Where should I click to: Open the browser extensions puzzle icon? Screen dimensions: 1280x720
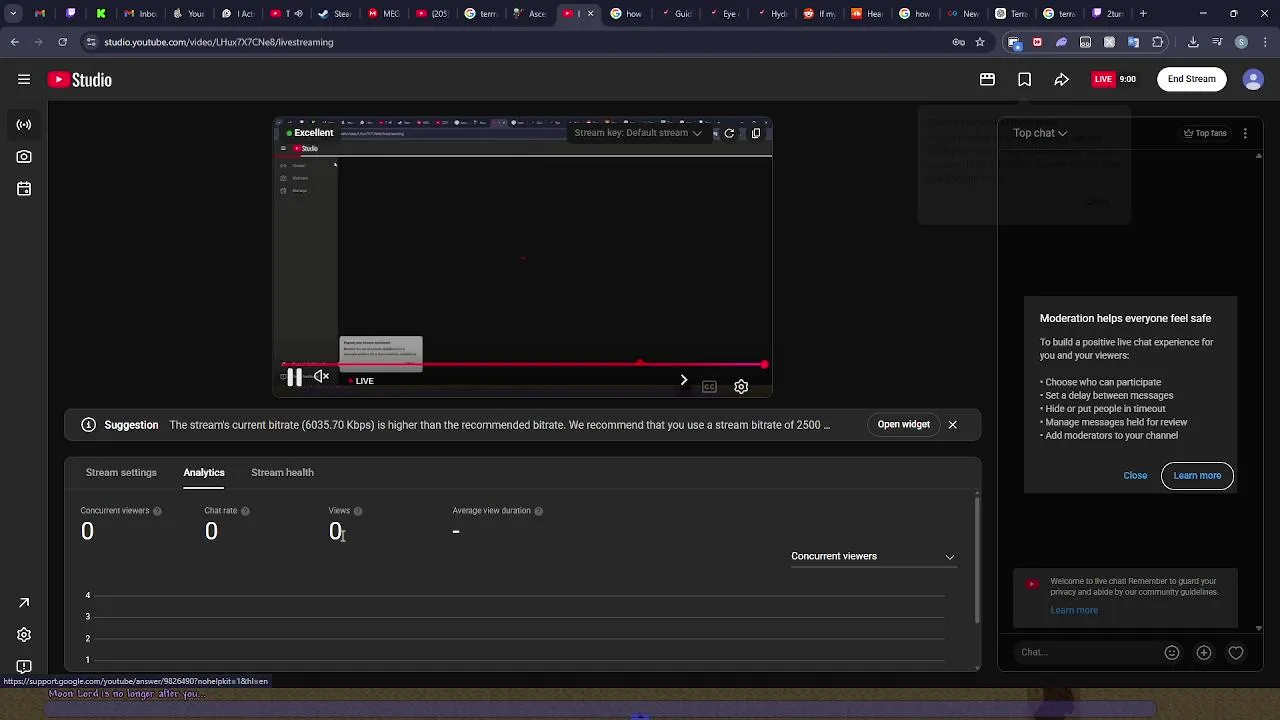1158,42
